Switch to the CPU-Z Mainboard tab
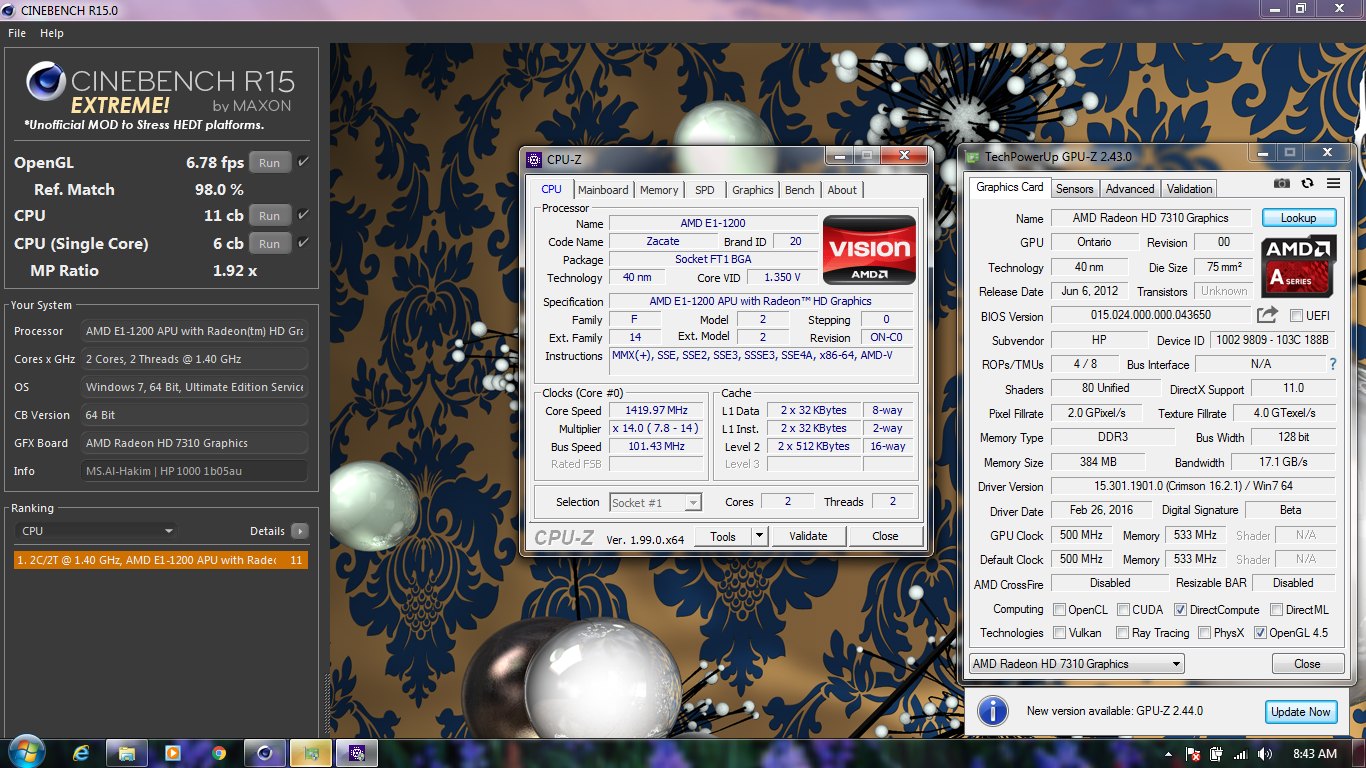The height and width of the screenshot is (768, 1366). click(x=603, y=190)
